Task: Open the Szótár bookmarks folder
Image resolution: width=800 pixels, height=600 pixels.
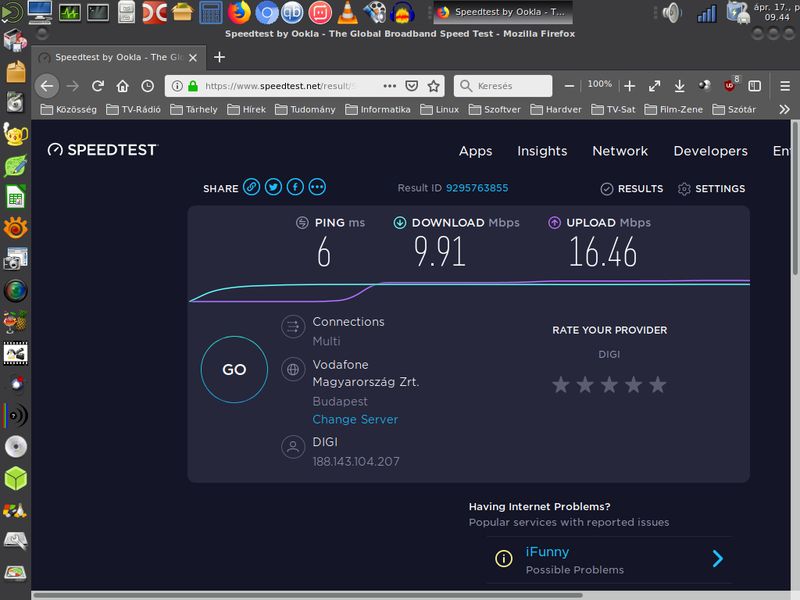Action: 734,109
